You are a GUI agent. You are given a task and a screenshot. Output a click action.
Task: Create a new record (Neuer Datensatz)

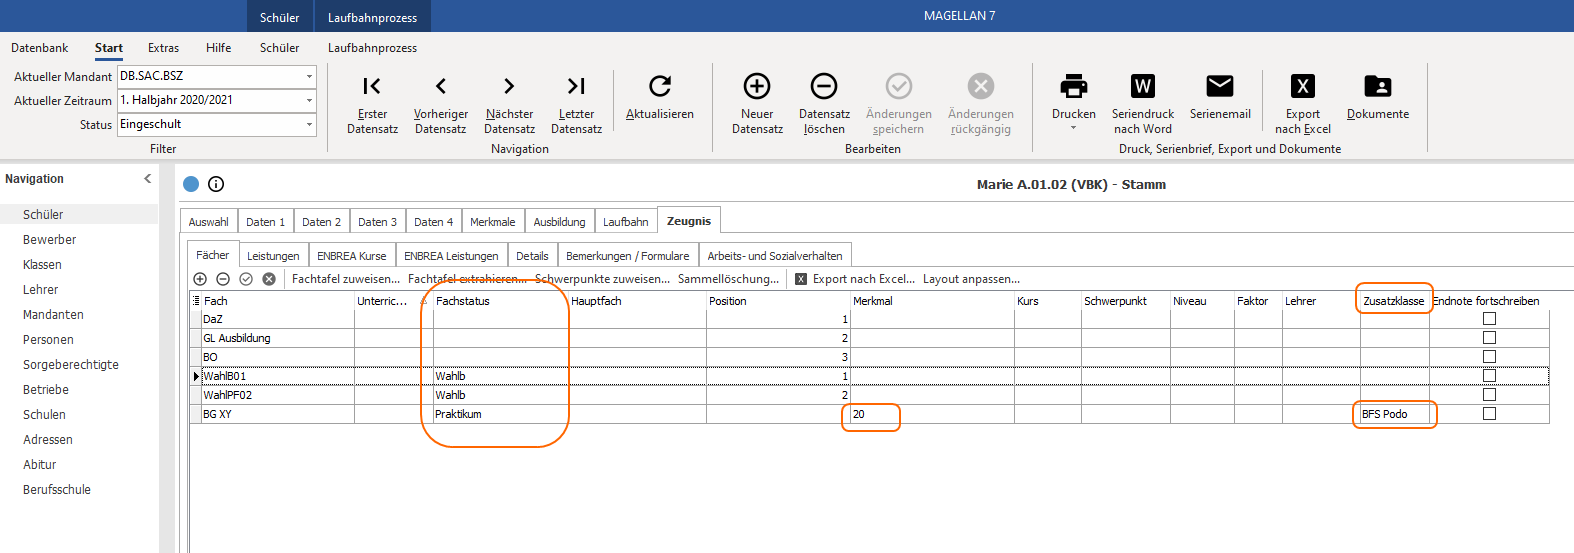click(757, 103)
